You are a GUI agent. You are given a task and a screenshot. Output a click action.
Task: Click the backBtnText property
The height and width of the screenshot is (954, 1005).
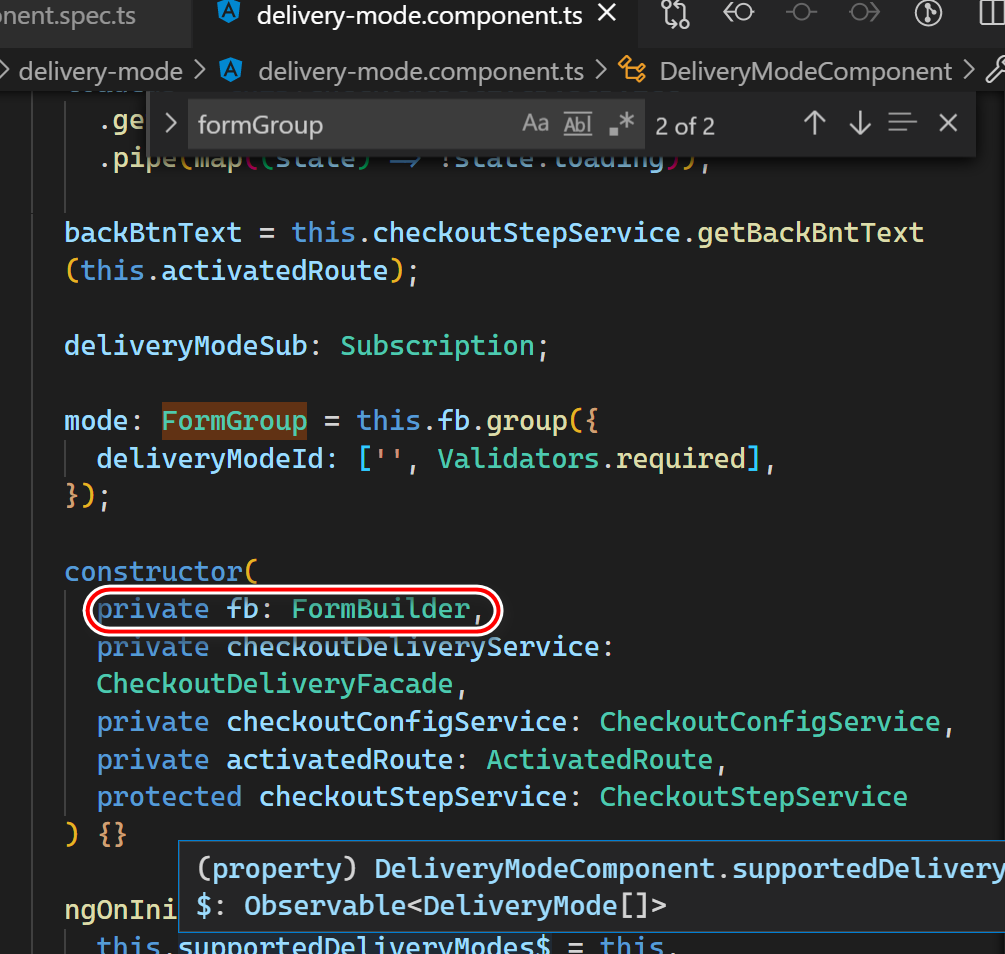[x=153, y=233]
